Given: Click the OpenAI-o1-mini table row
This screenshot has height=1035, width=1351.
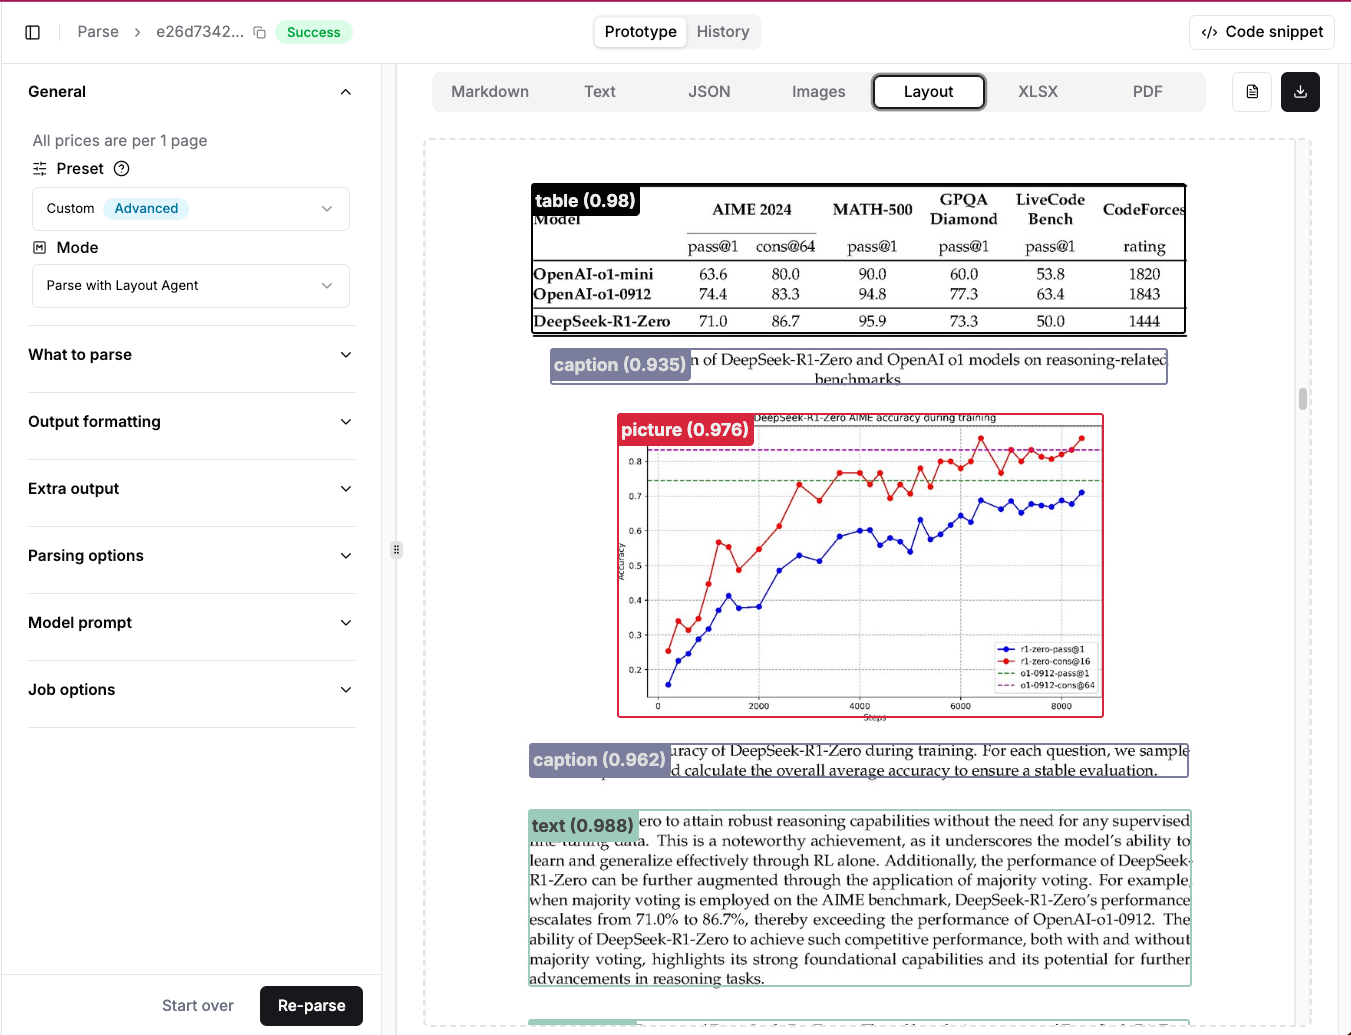Looking at the screenshot, I should [x=858, y=274].
